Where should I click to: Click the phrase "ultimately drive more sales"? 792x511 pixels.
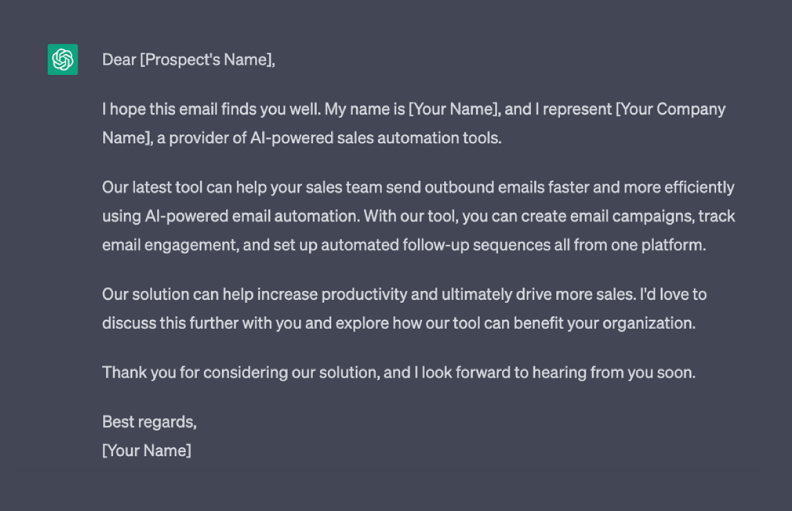coord(538,294)
